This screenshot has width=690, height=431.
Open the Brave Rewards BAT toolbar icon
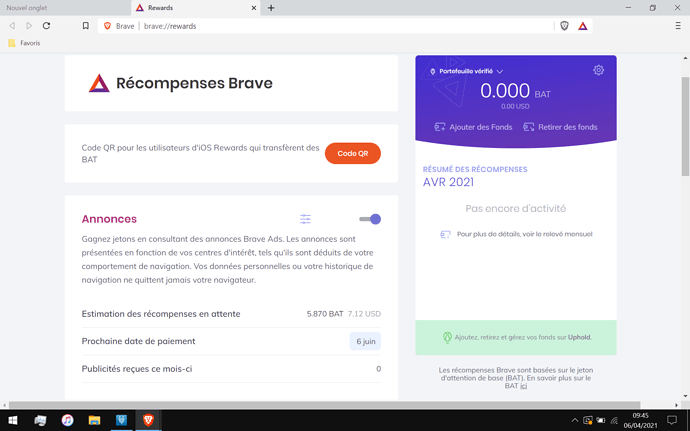583,26
